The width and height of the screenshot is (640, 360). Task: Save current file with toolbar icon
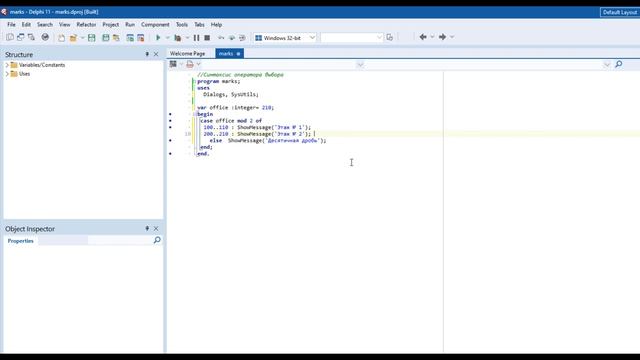tap(91, 38)
